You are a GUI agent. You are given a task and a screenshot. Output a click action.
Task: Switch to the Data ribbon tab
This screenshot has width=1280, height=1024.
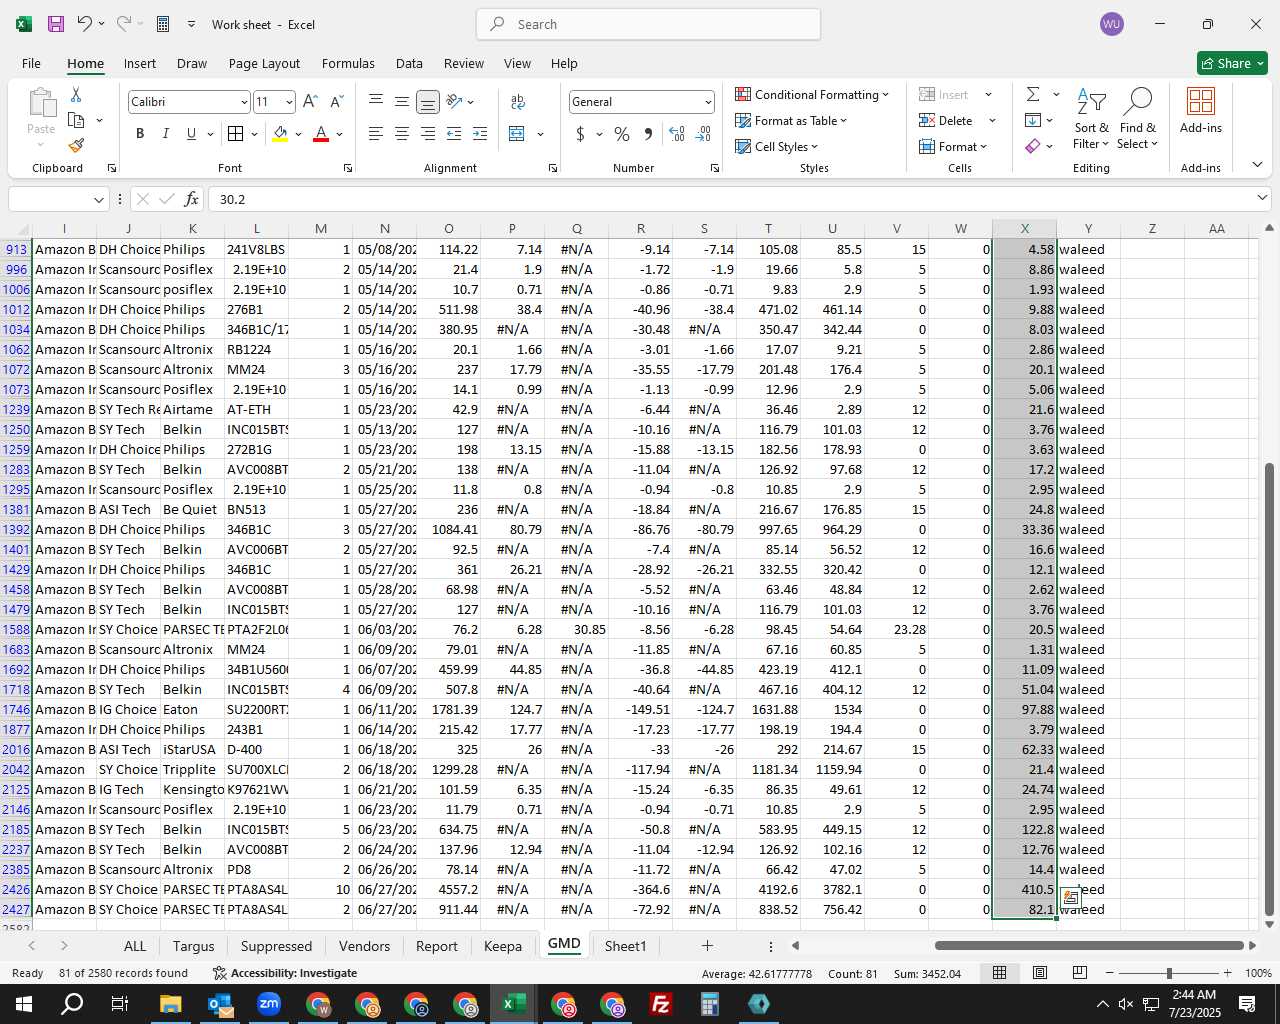pos(409,63)
